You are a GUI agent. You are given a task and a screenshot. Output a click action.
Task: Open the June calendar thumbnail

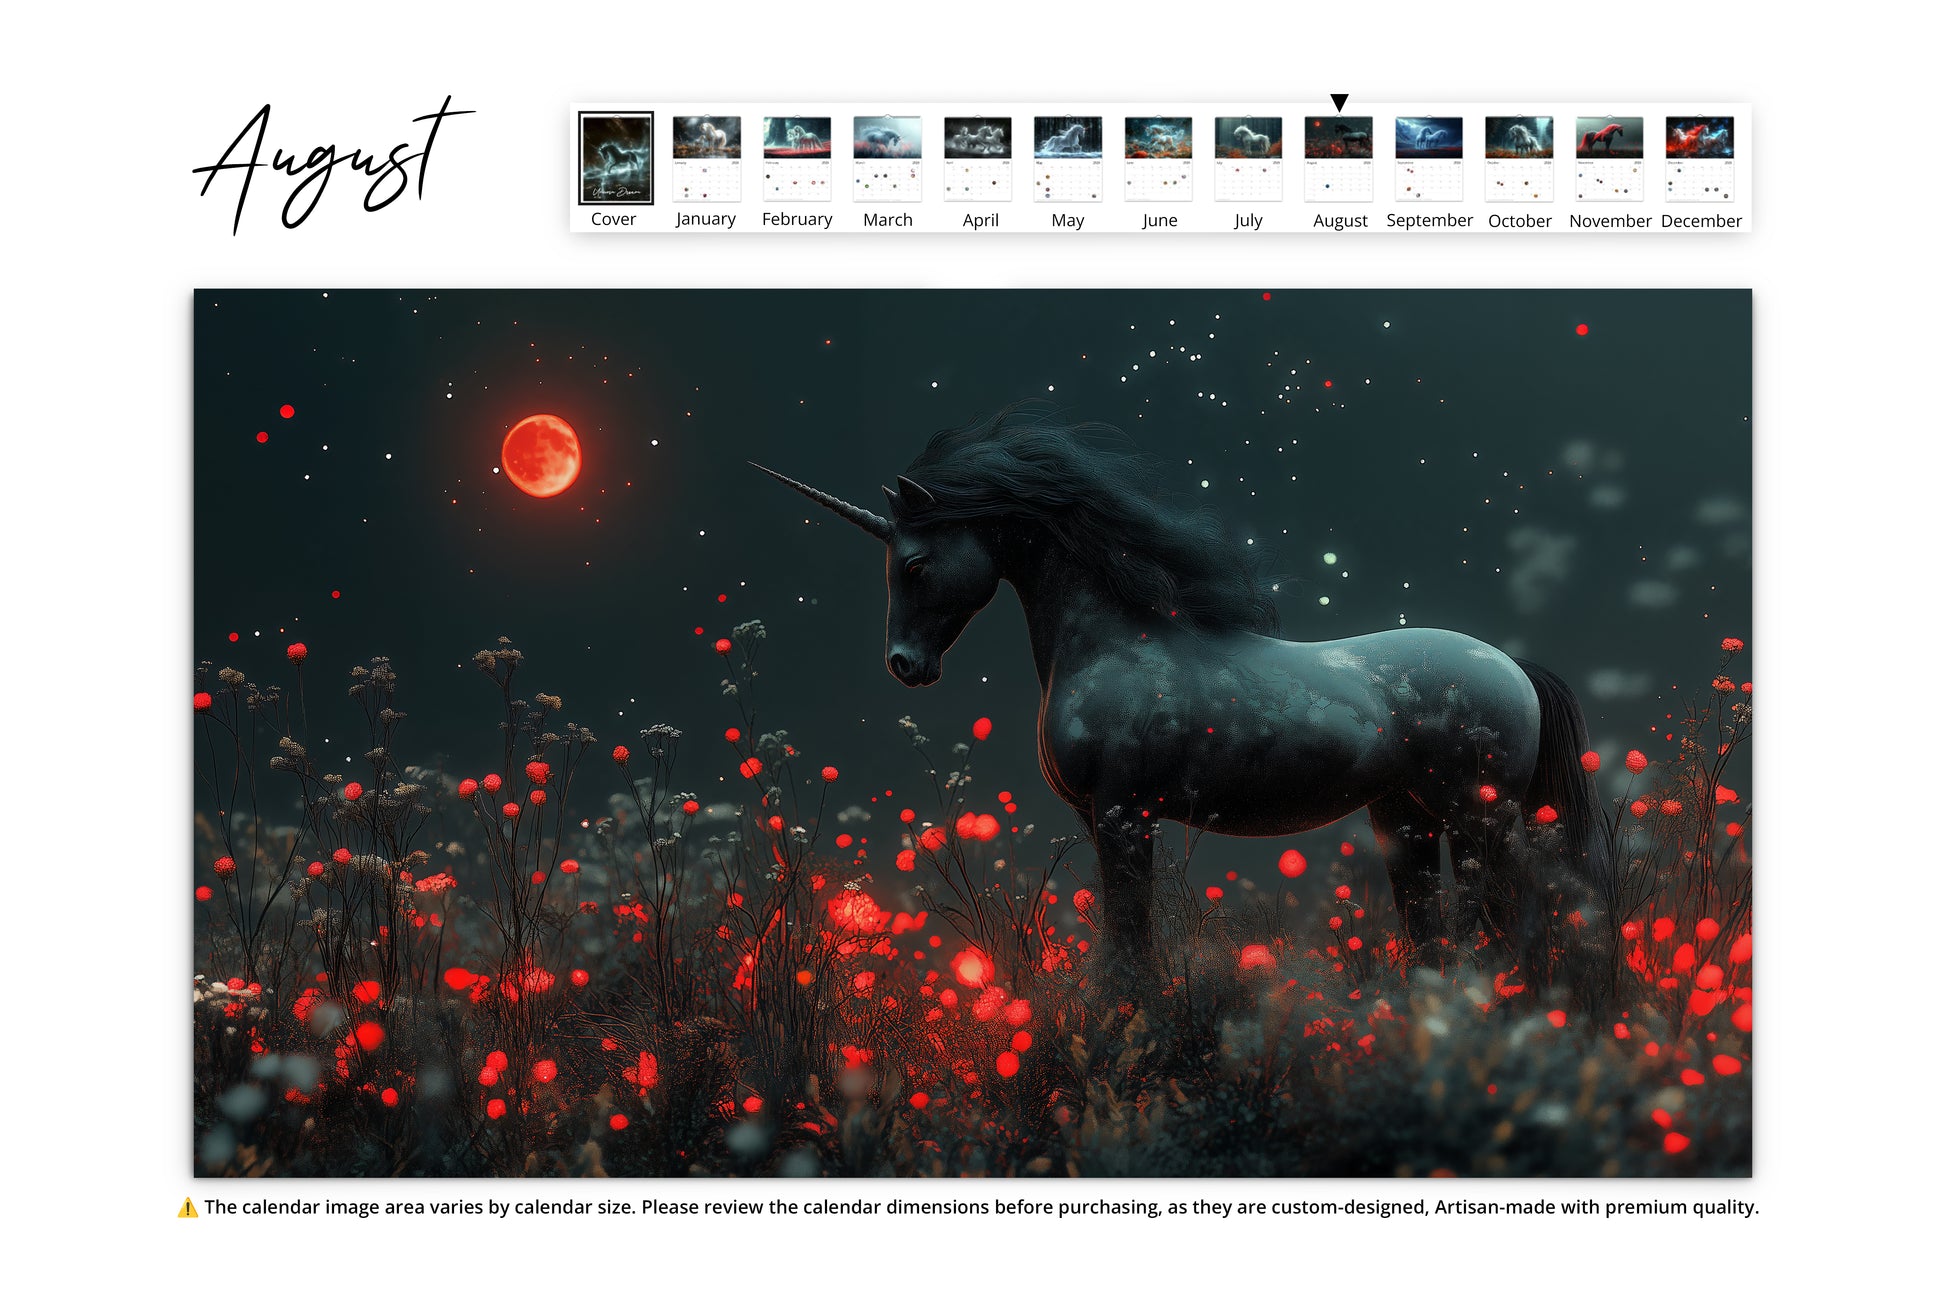(x=1158, y=158)
